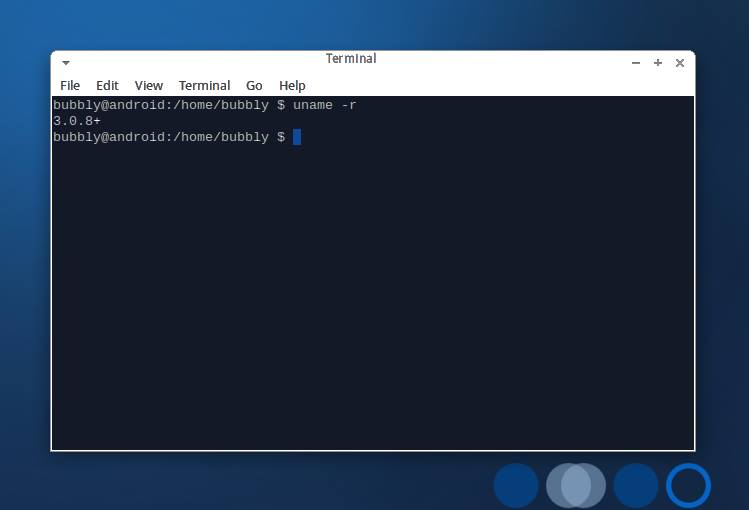
Task: Open the window menu arrow in title bar
Action: pyautogui.click(x=66, y=63)
